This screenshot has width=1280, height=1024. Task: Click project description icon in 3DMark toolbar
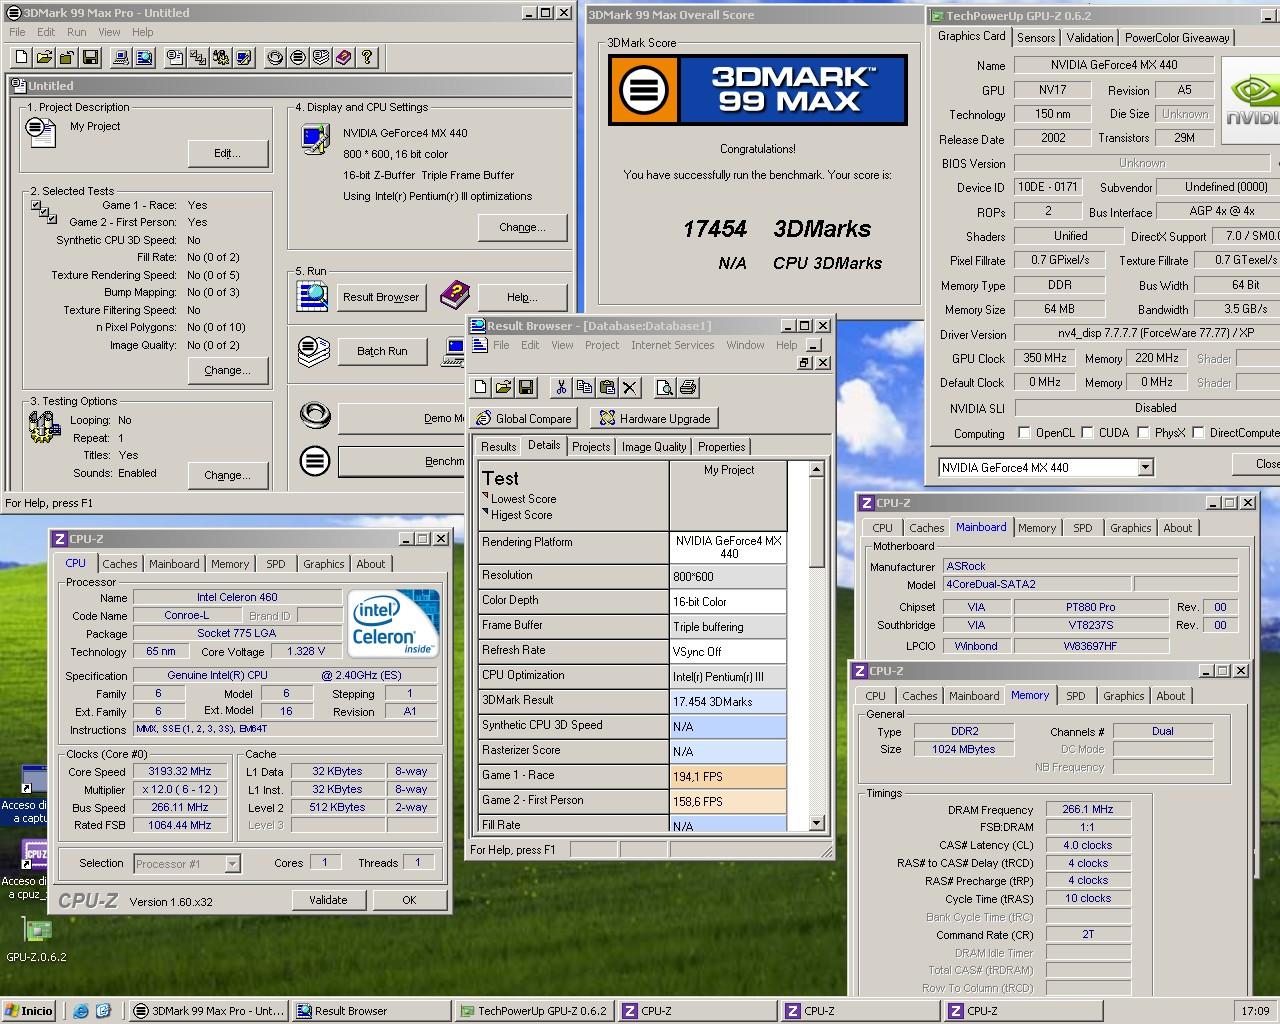[175, 57]
